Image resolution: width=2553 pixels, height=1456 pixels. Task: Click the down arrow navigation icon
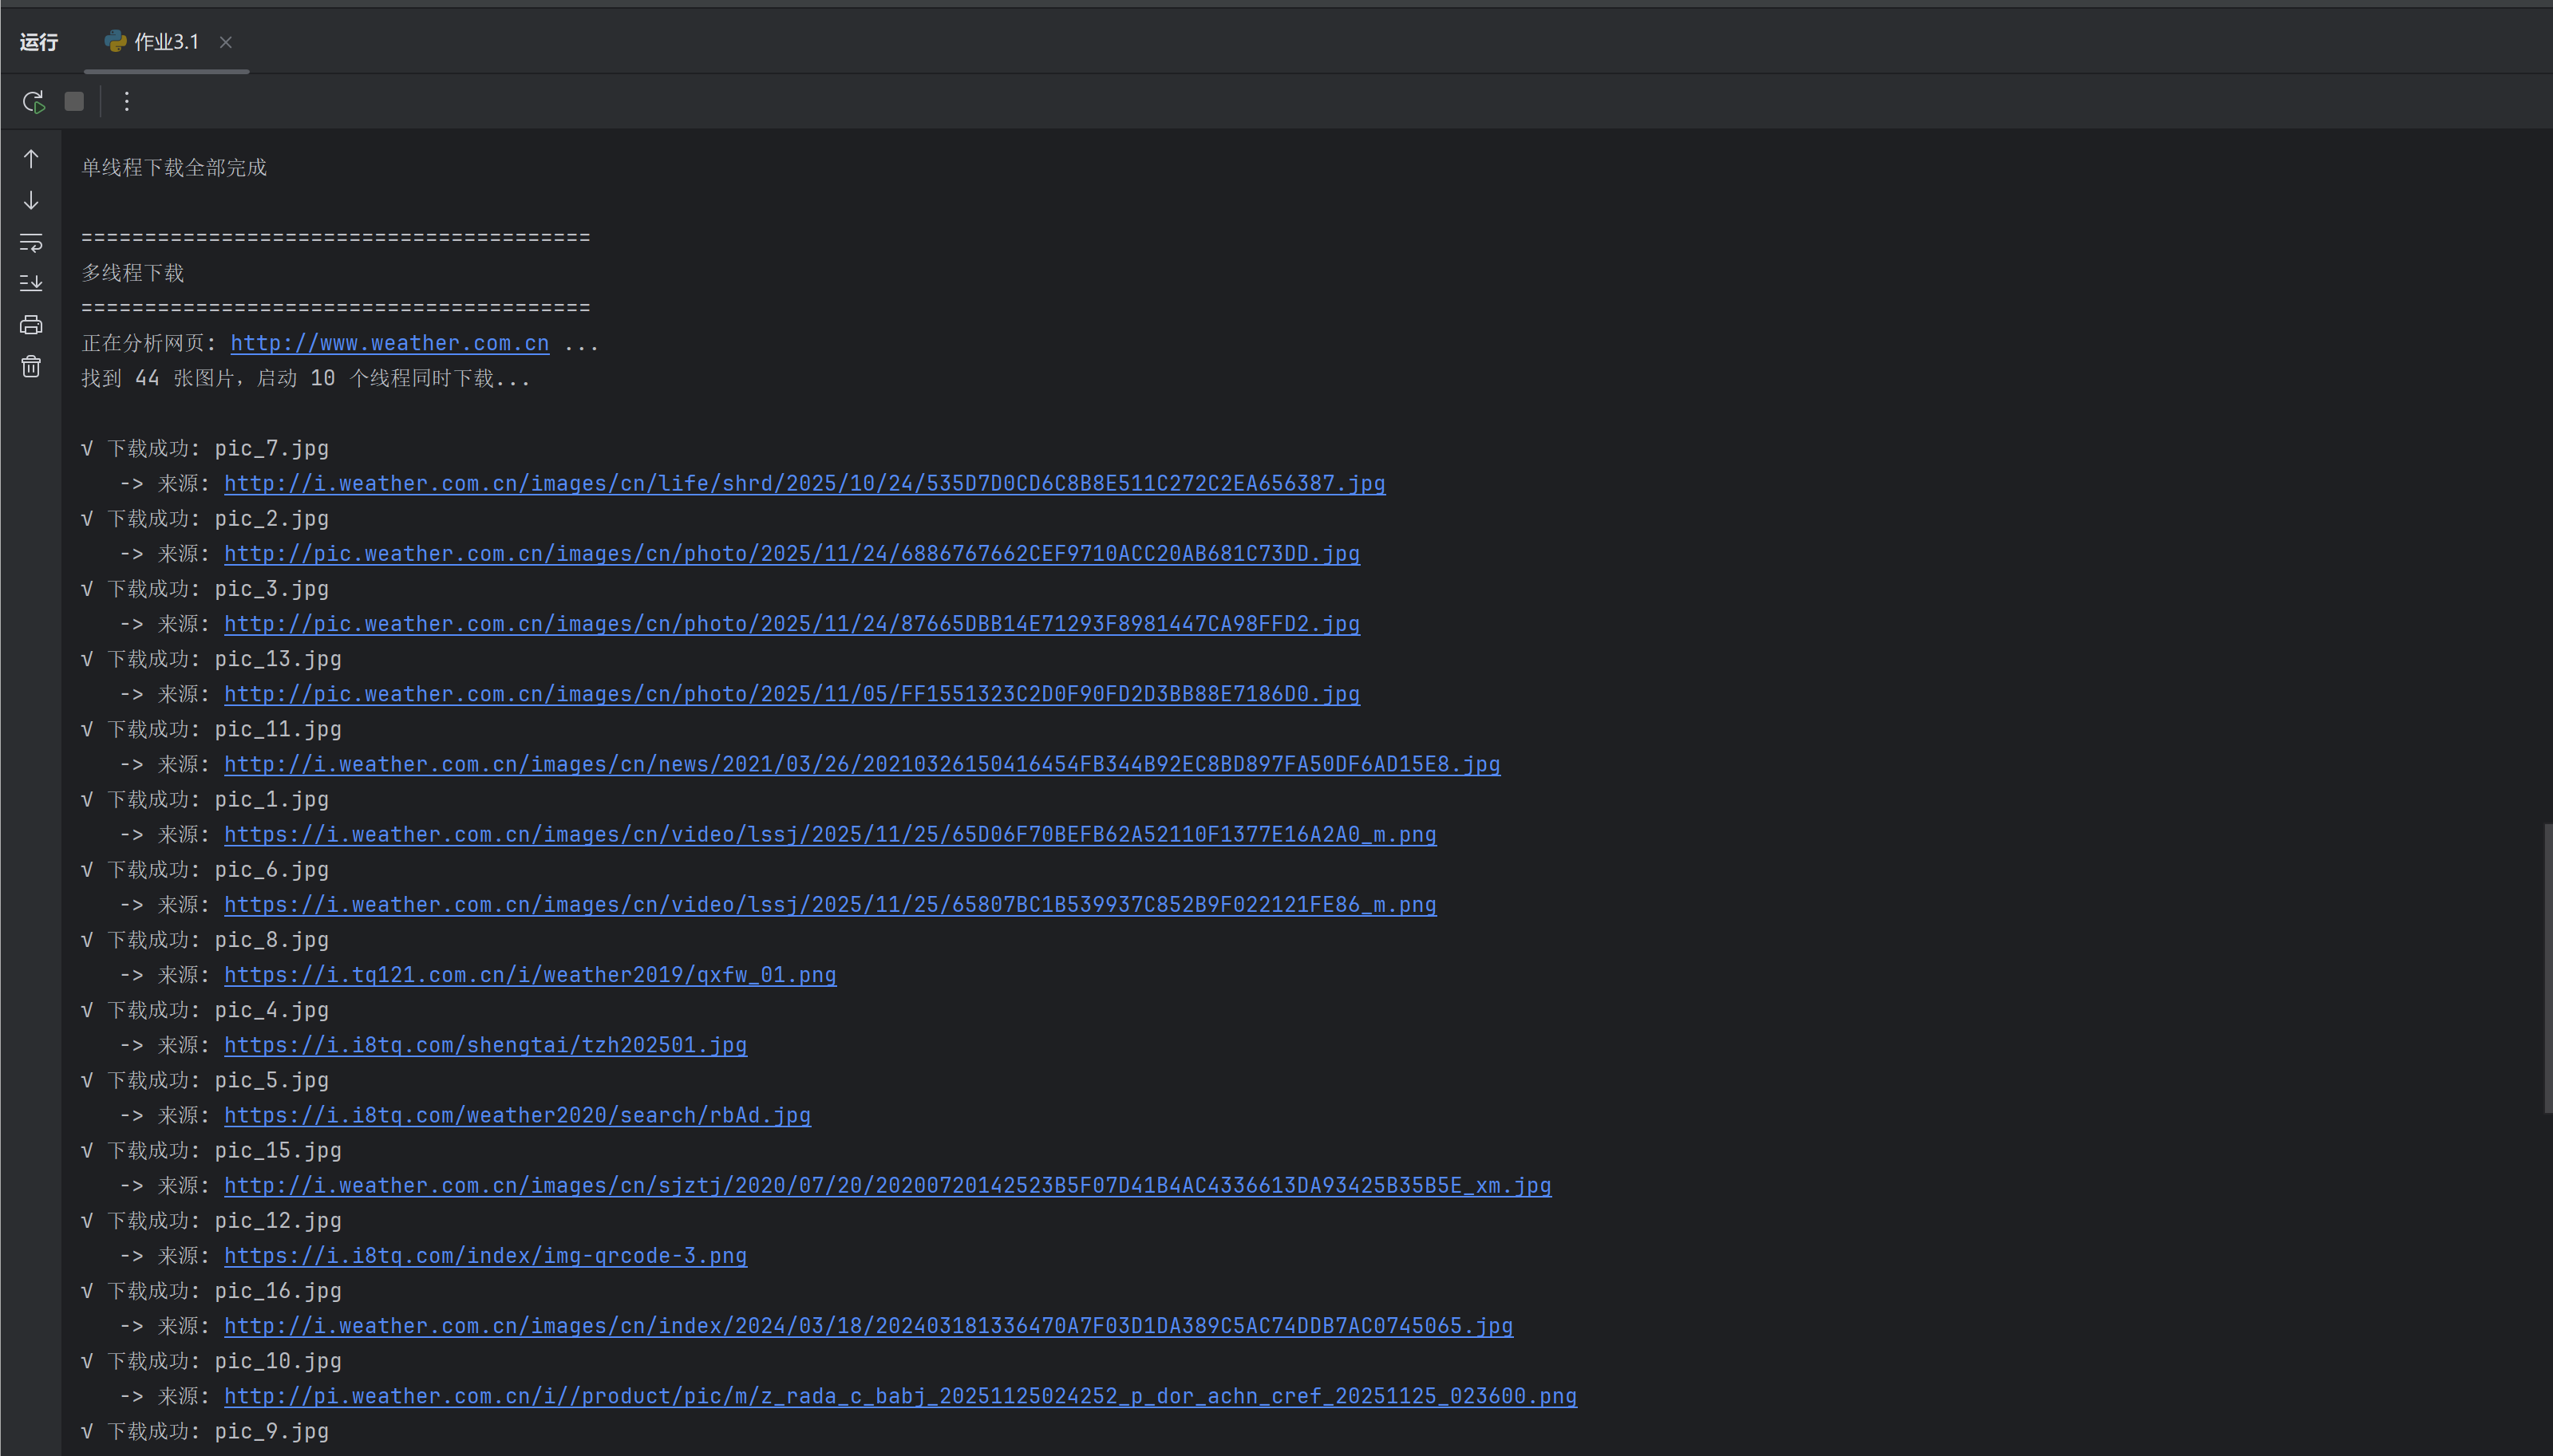pyautogui.click(x=31, y=201)
